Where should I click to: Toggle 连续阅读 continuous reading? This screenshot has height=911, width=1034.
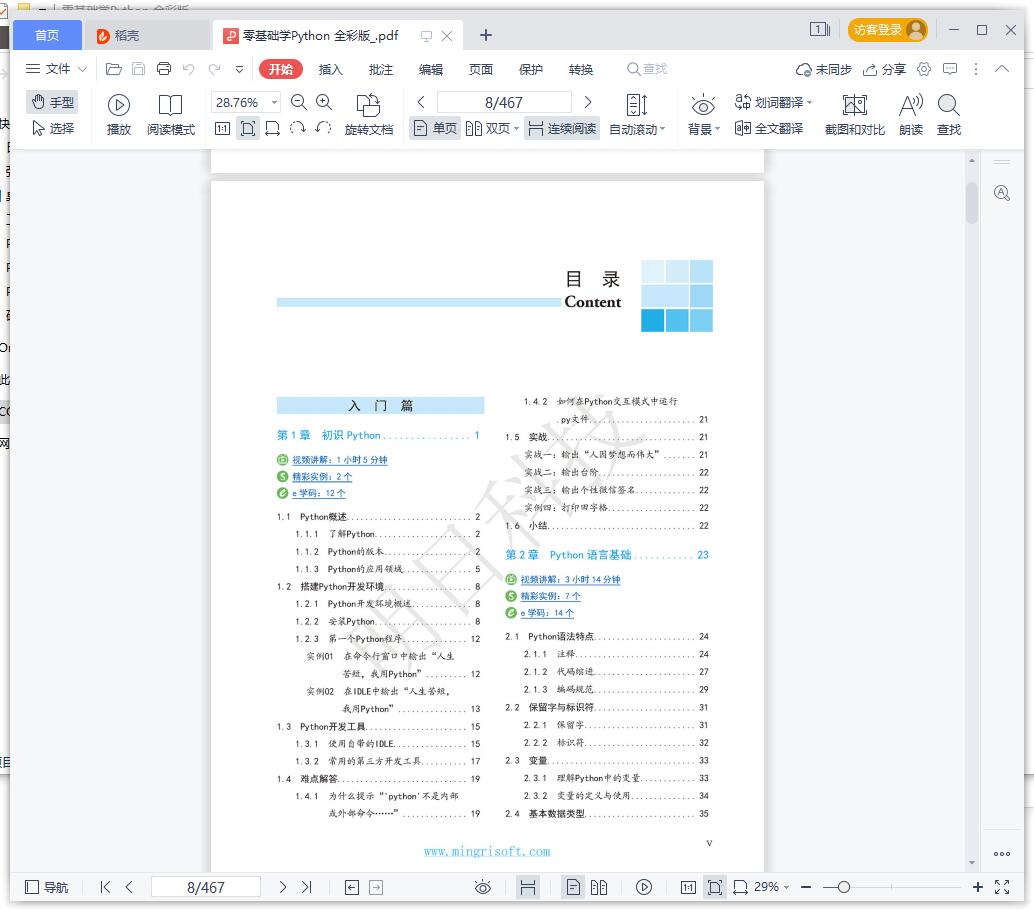point(563,129)
